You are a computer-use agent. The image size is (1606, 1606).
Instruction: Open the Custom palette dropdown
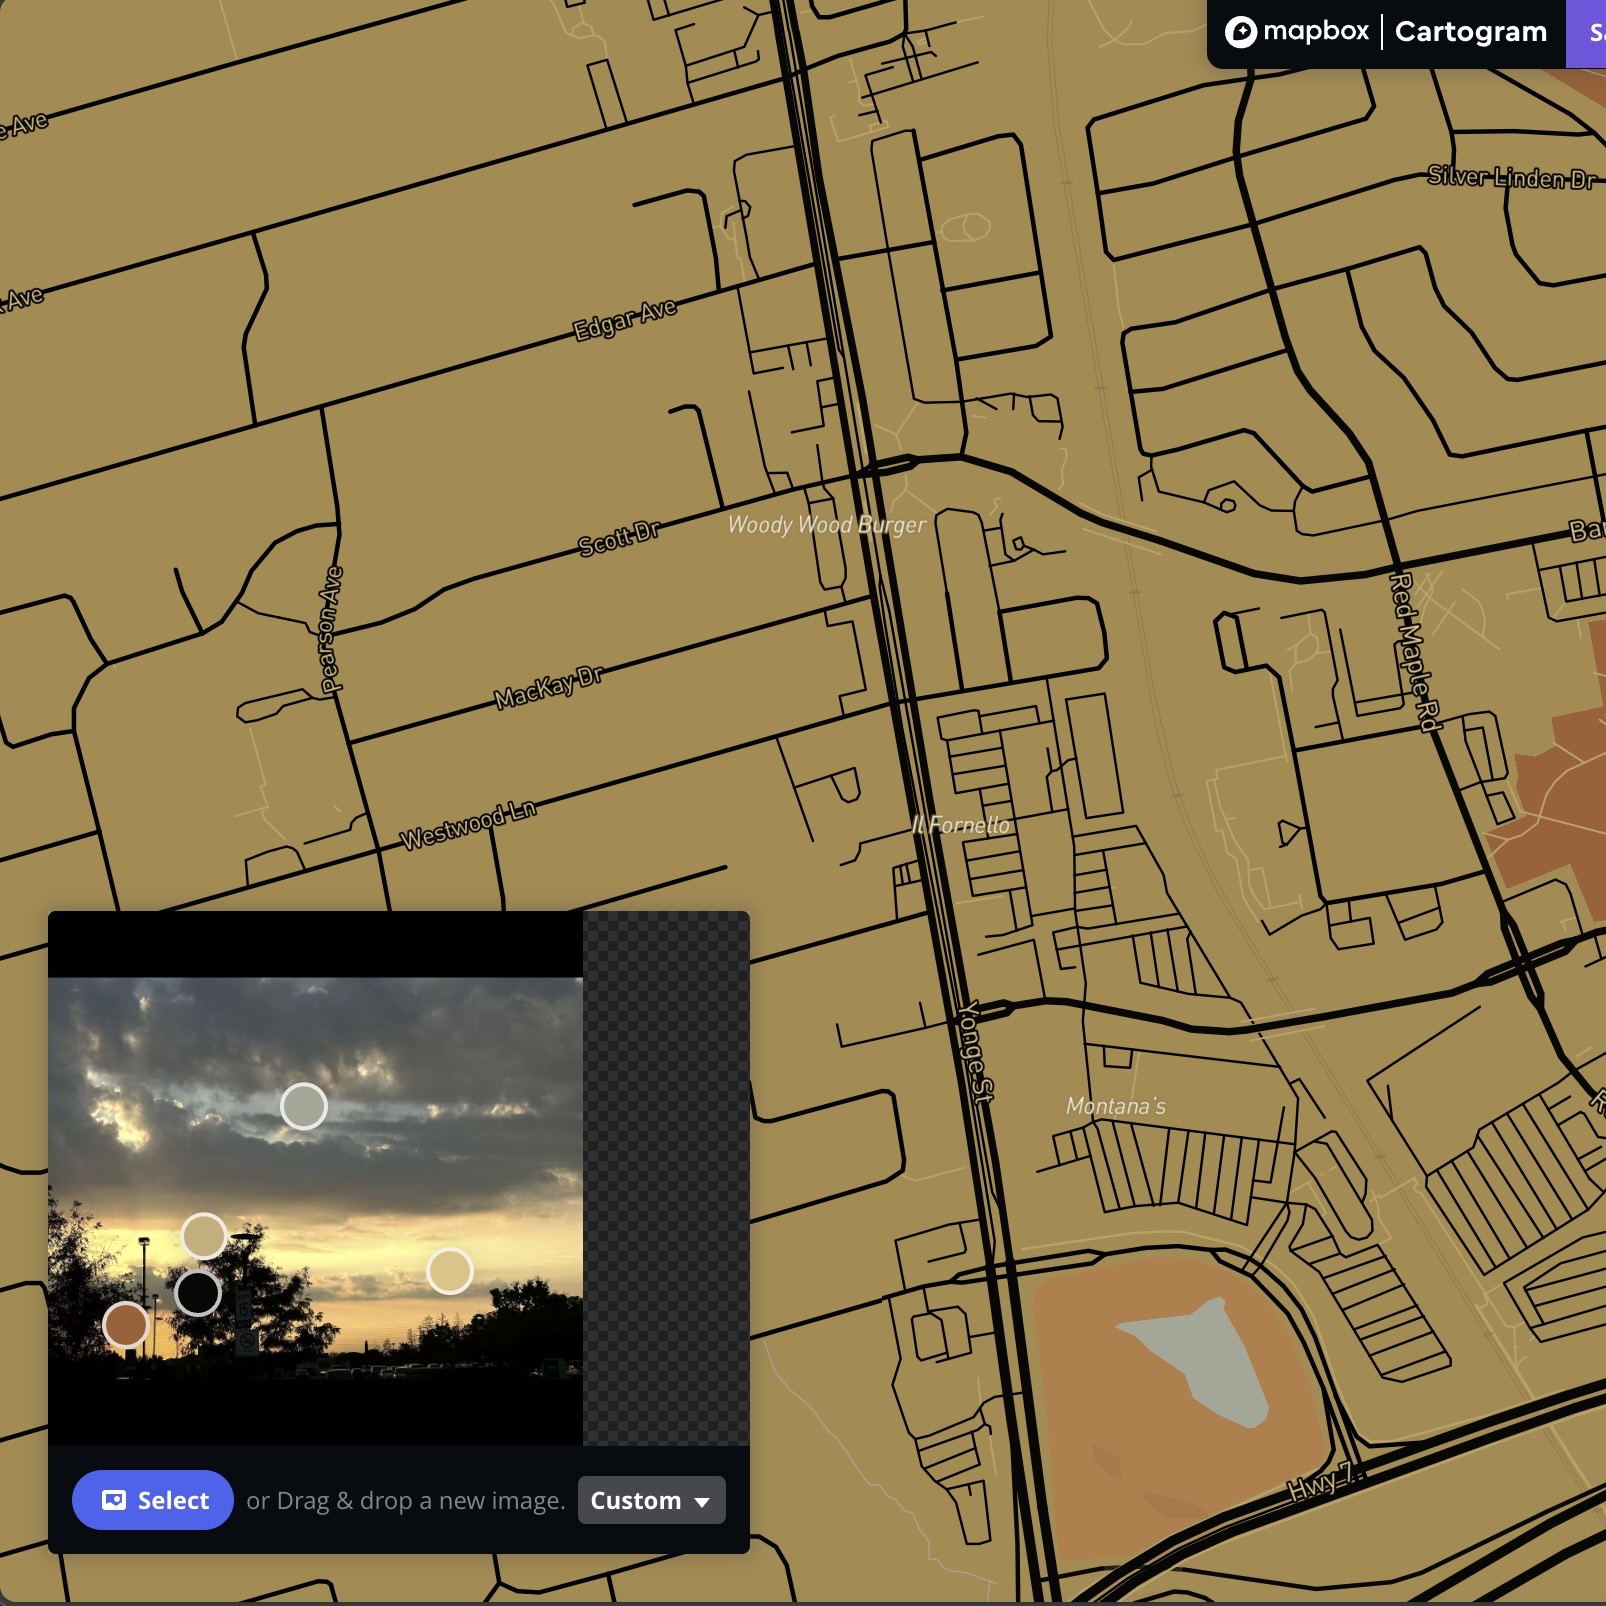(x=651, y=1500)
